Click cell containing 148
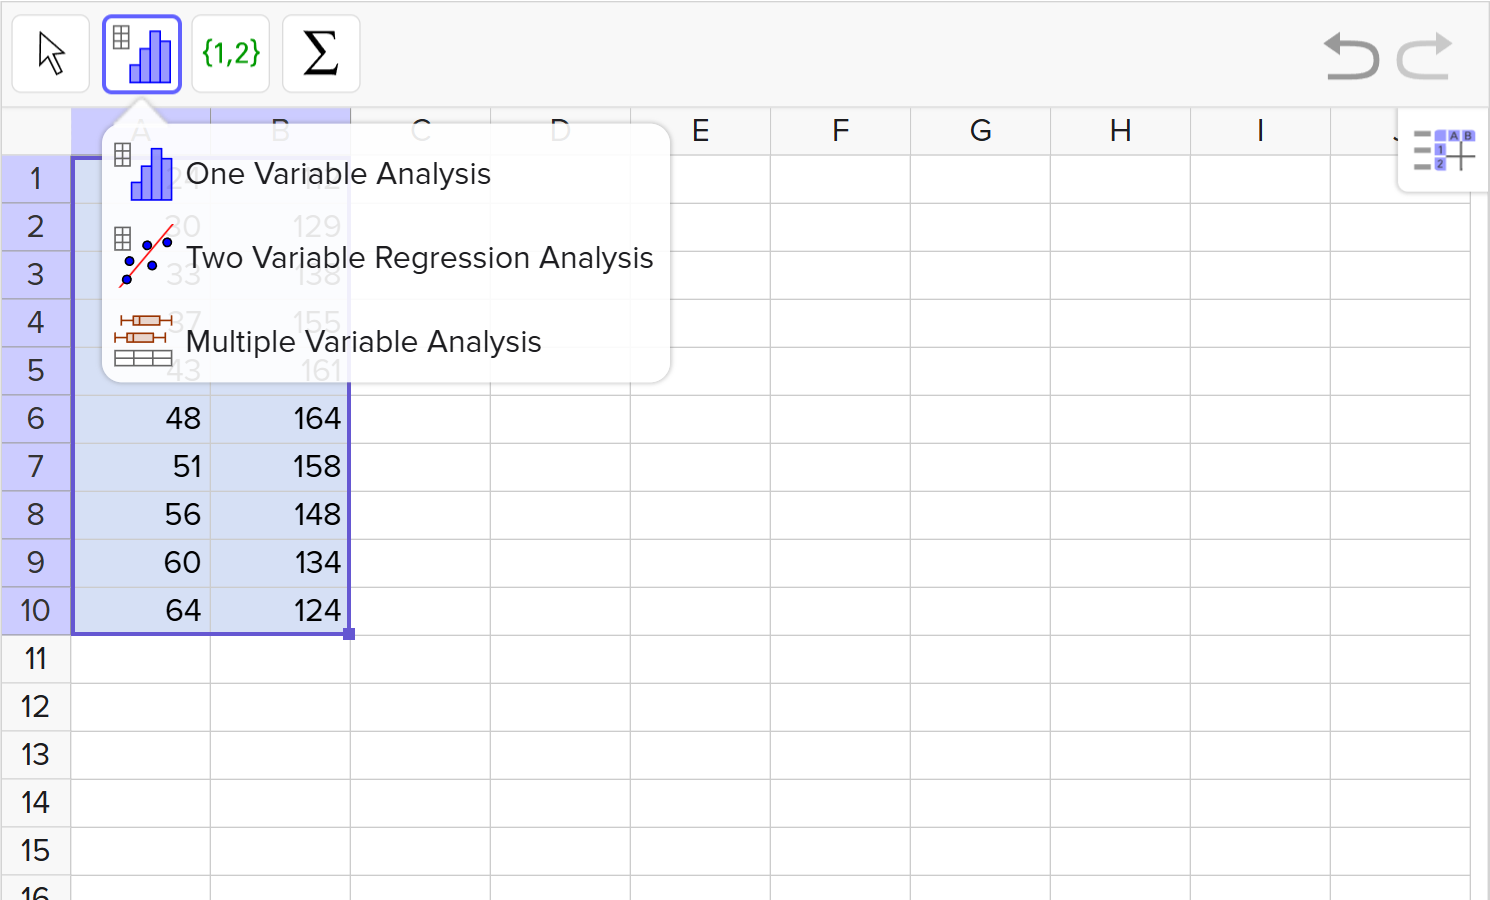 click(281, 515)
